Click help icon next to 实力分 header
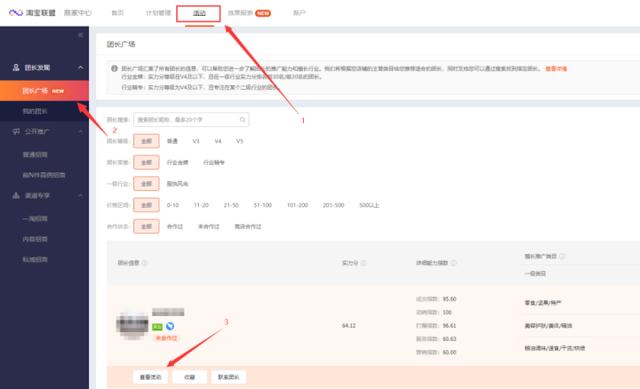Viewport: 640px width, 389px height. [x=364, y=263]
